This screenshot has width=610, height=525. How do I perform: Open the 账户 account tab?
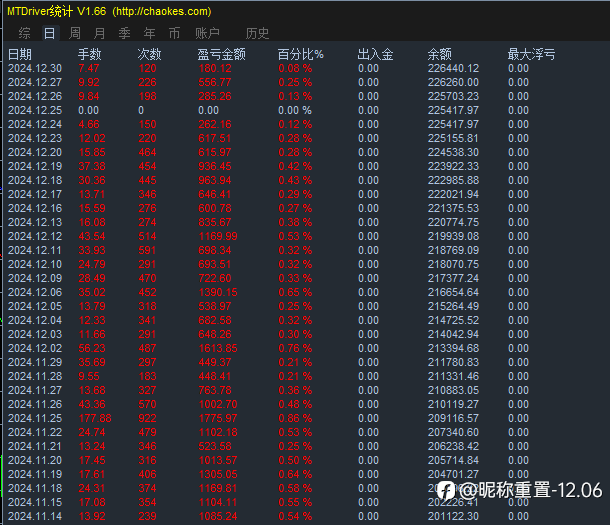(207, 33)
